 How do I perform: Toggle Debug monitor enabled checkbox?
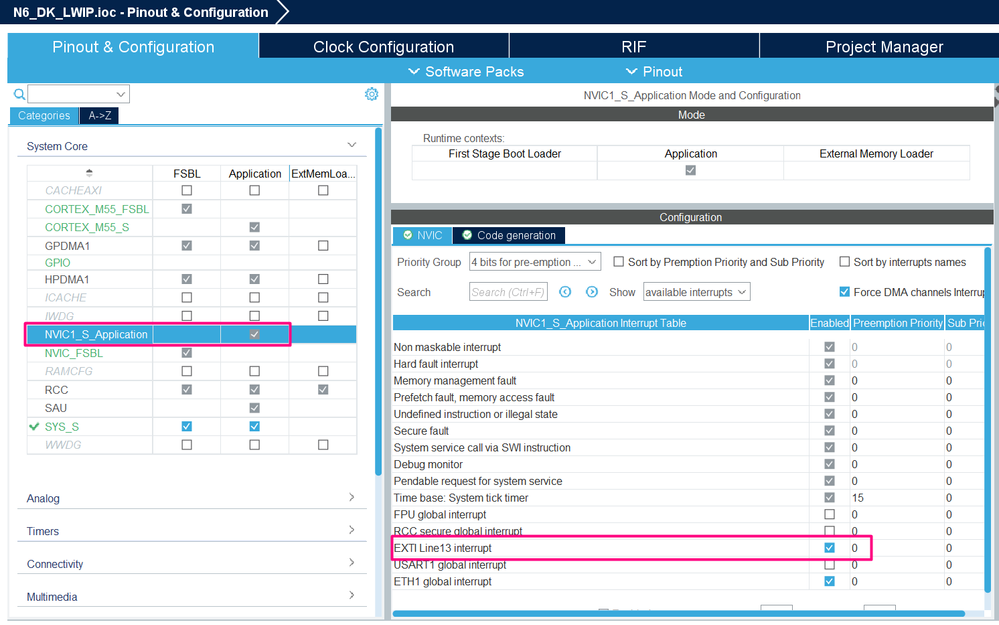pyautogui.click(x=829, y=464)
